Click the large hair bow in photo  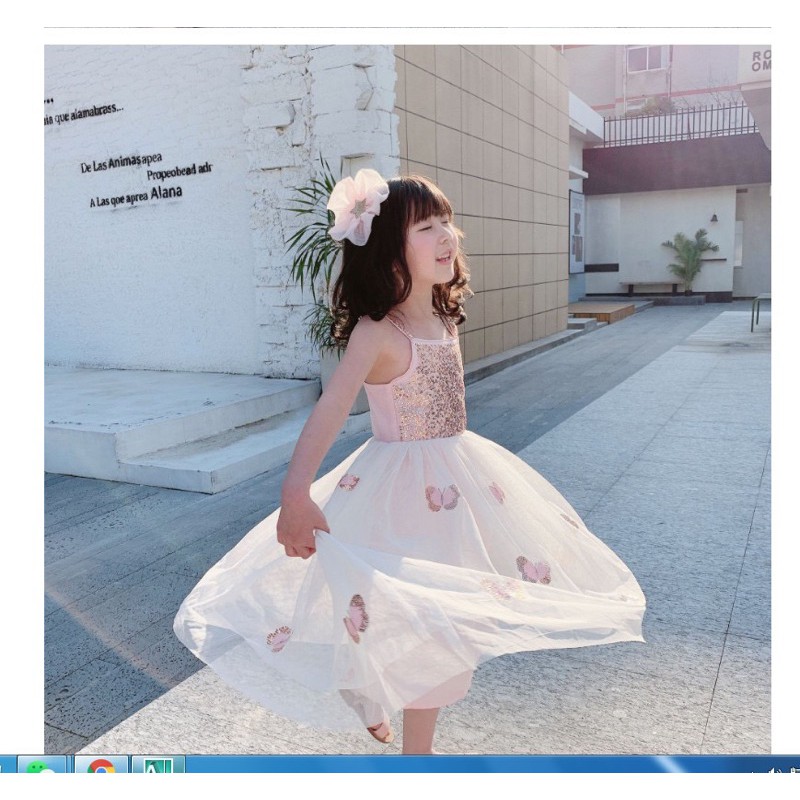356,205
